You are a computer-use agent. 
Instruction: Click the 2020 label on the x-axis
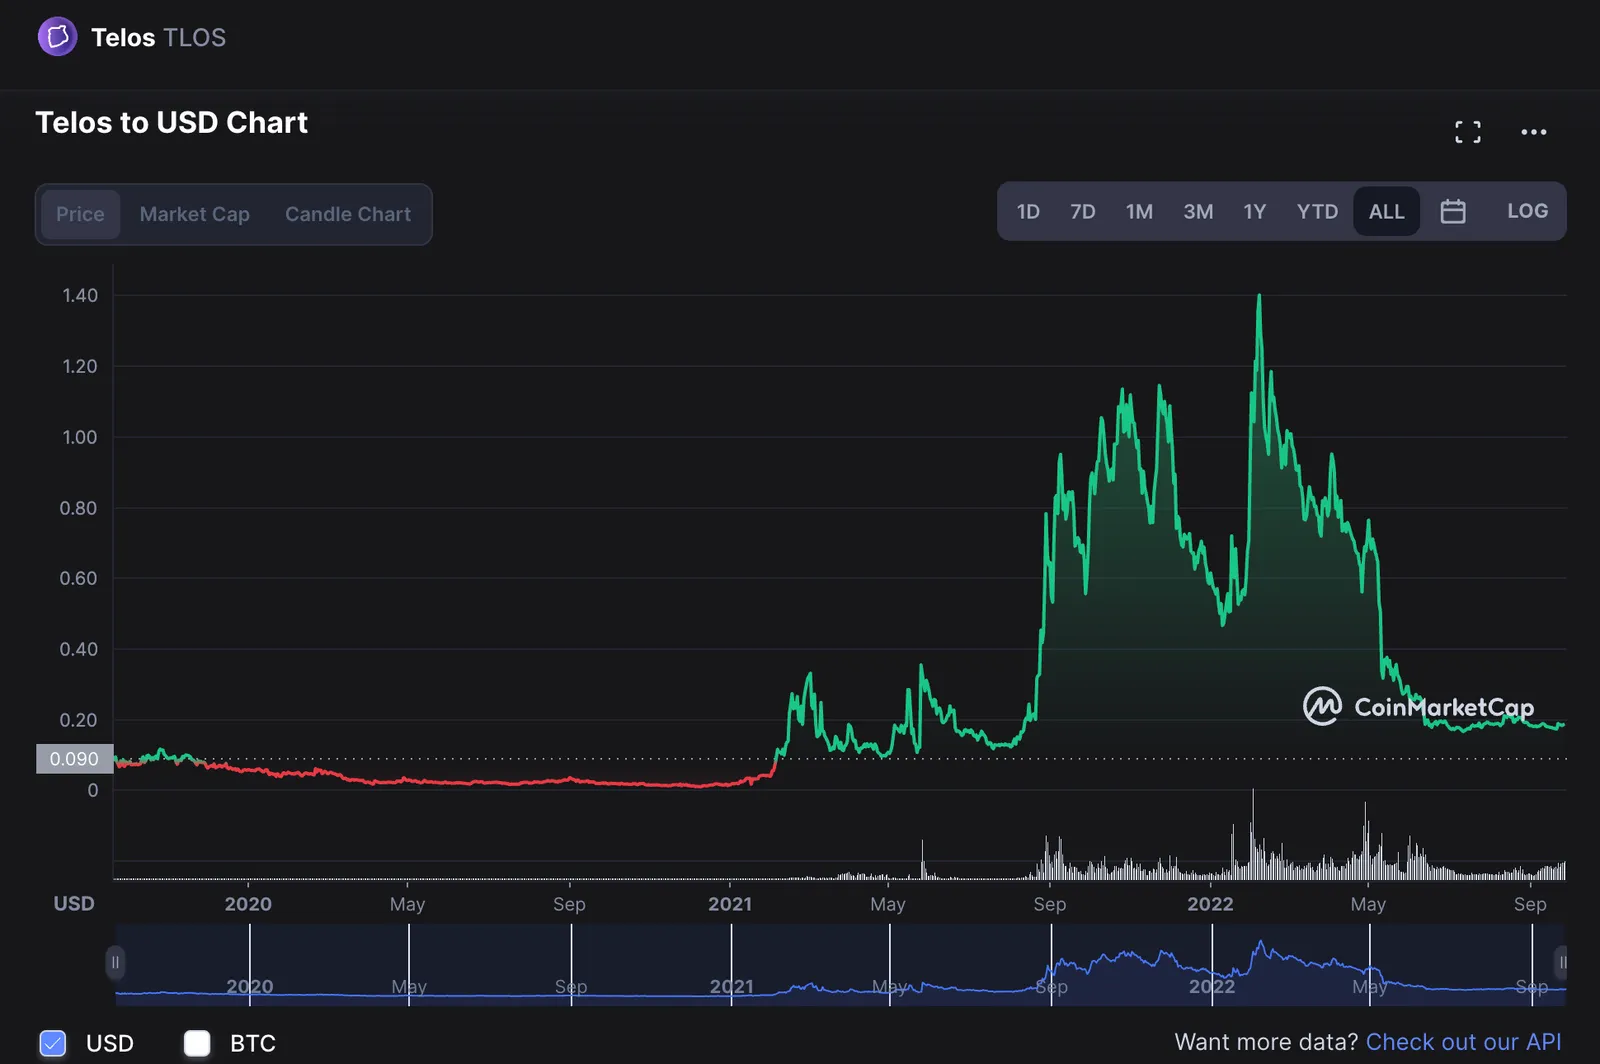(248, 904)
